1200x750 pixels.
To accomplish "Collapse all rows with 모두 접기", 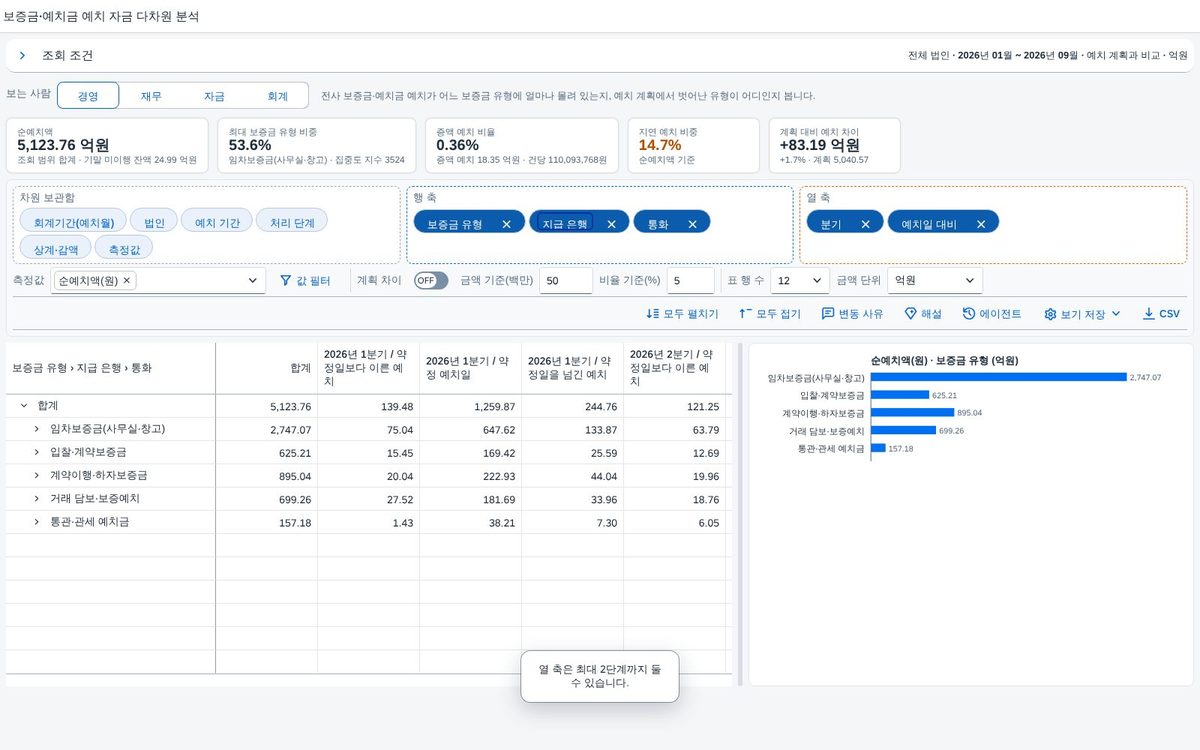I will pyautogui.click(x=769, y=314).
